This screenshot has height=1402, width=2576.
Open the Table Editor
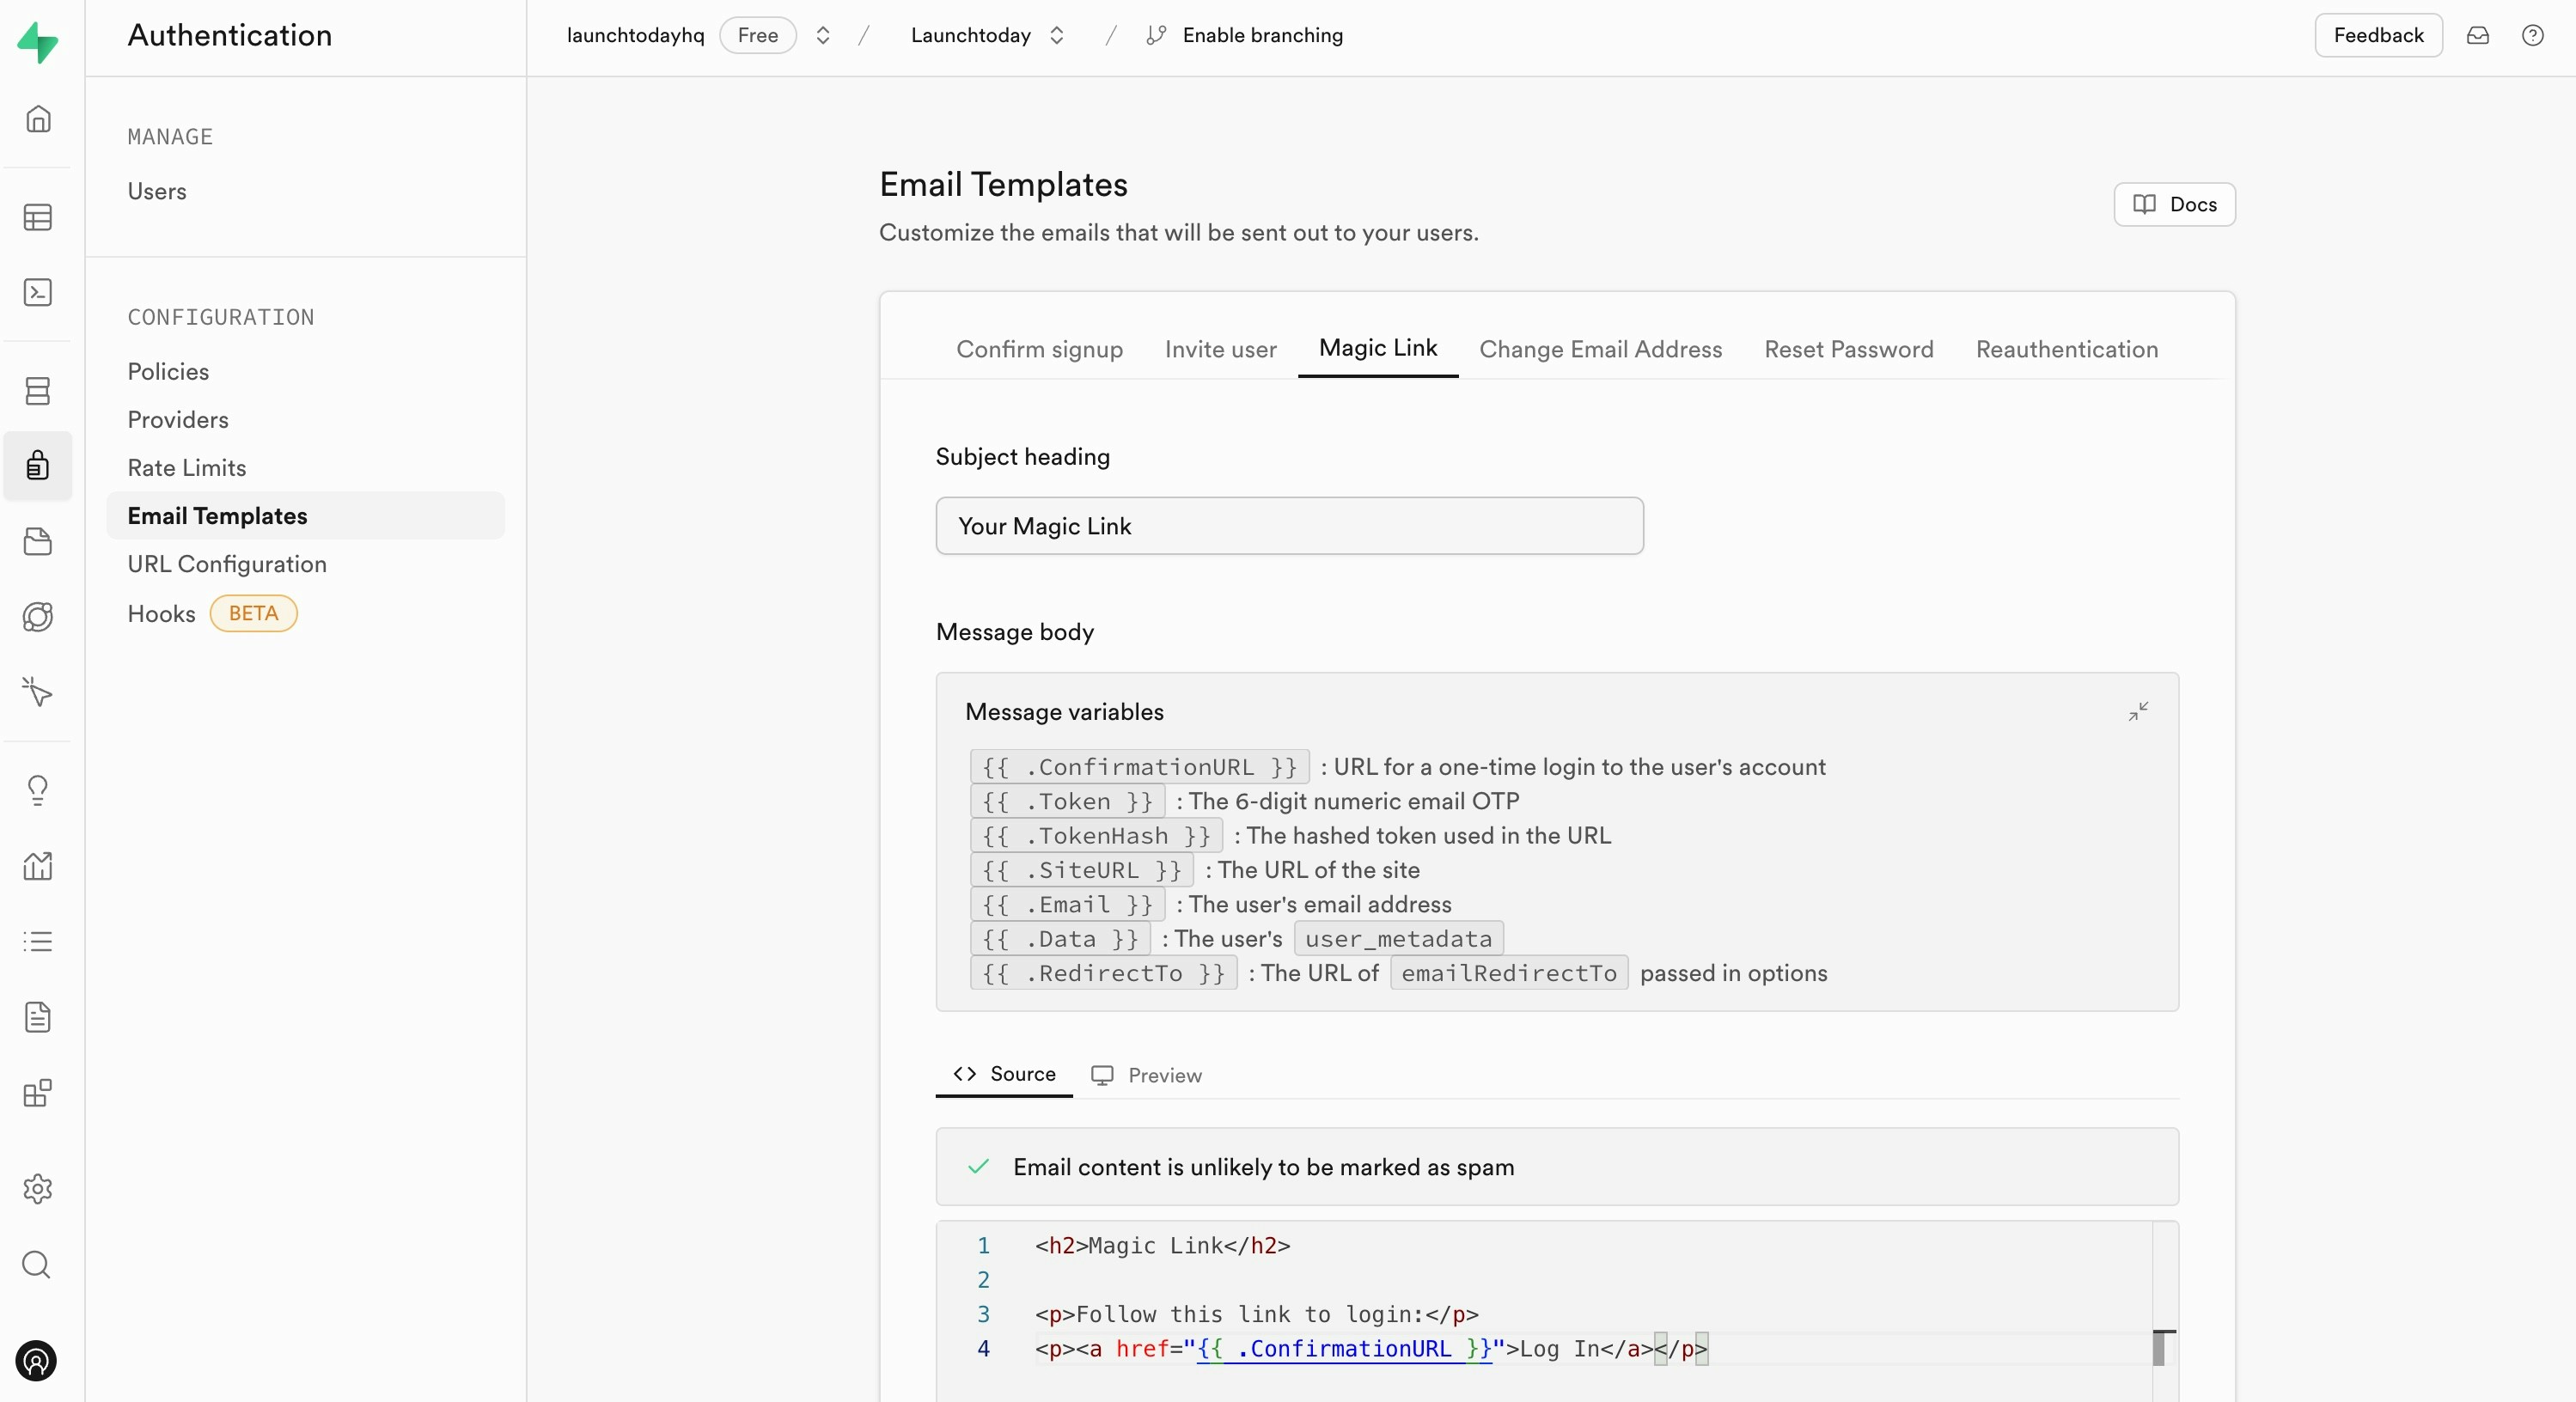coord(38,217)
